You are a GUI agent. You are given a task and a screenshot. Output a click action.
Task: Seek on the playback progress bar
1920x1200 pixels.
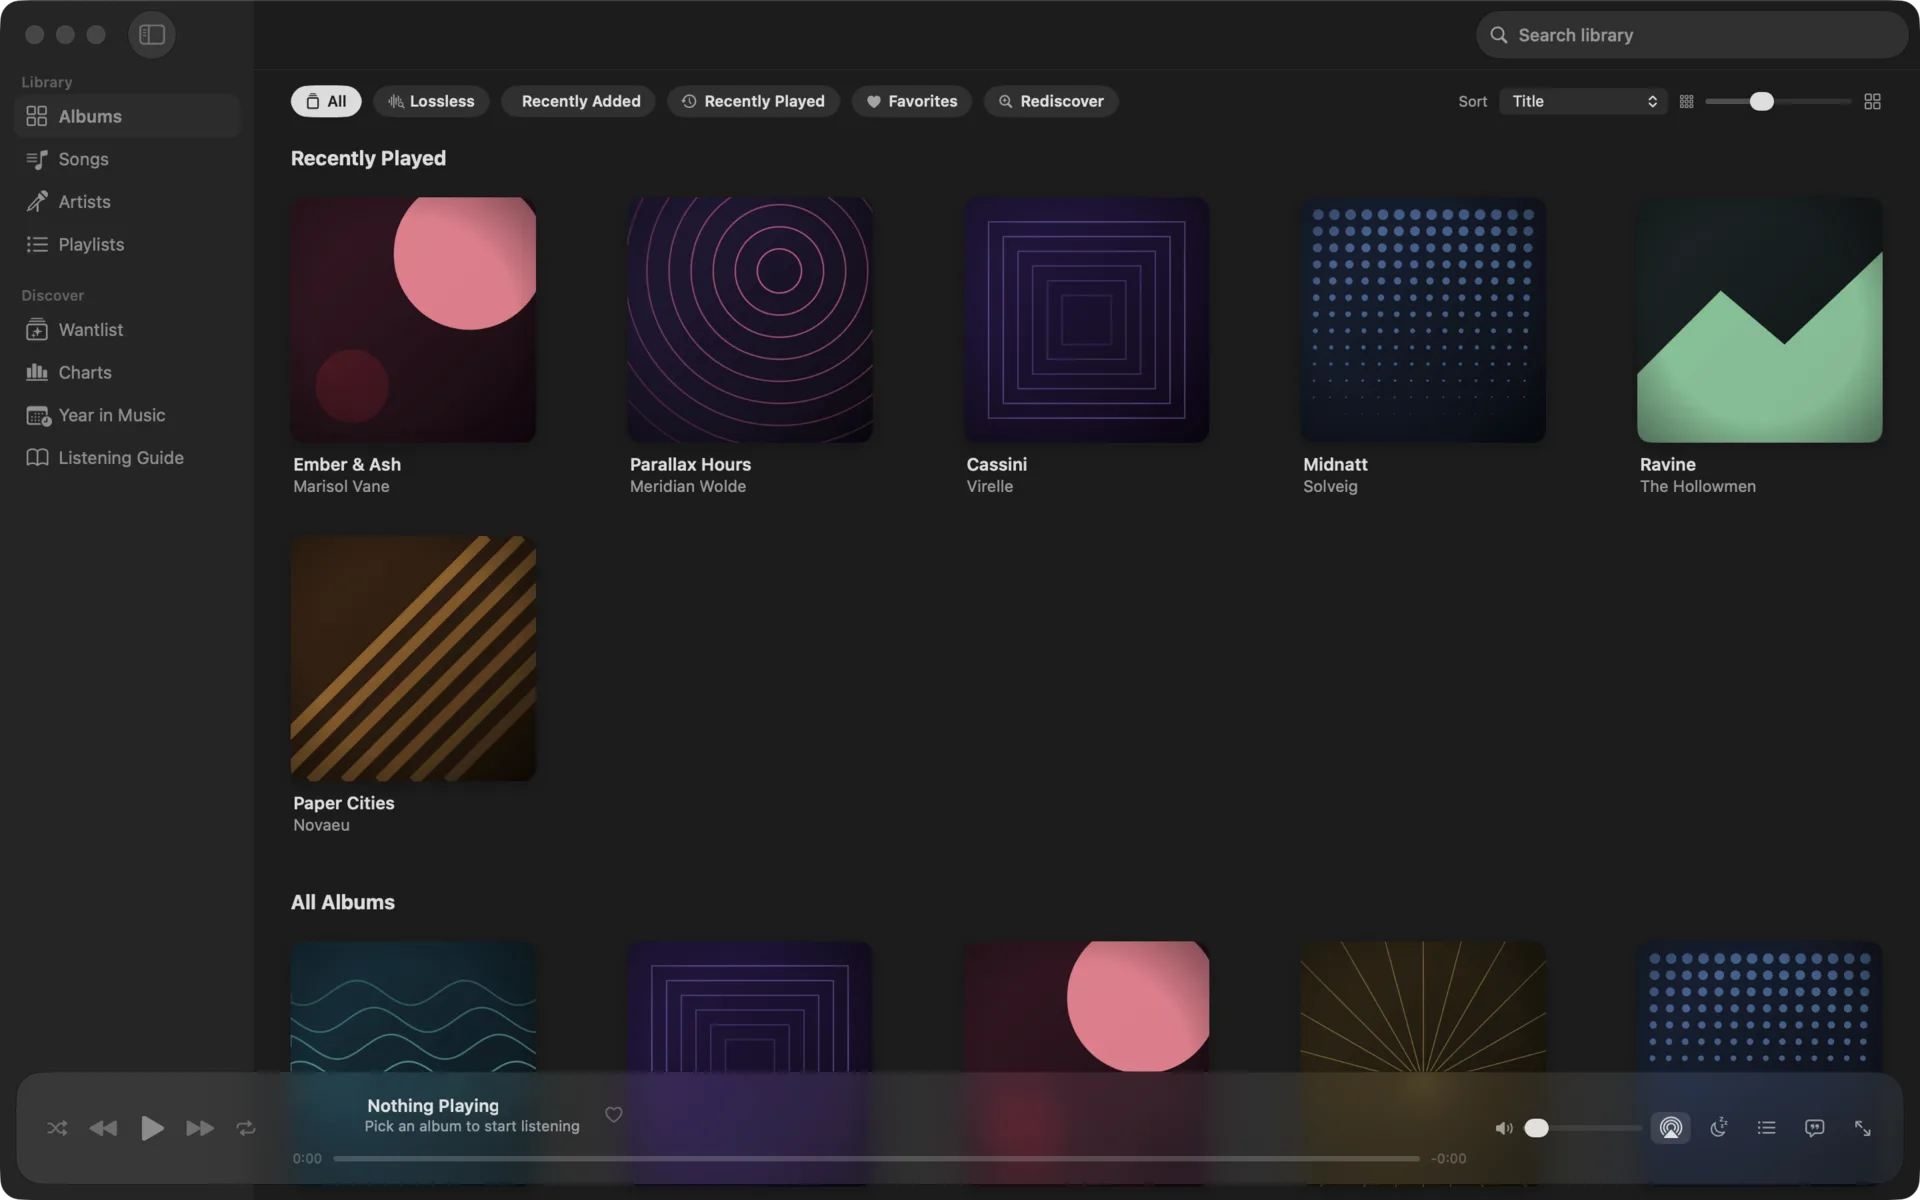[x=876, y=1159]
